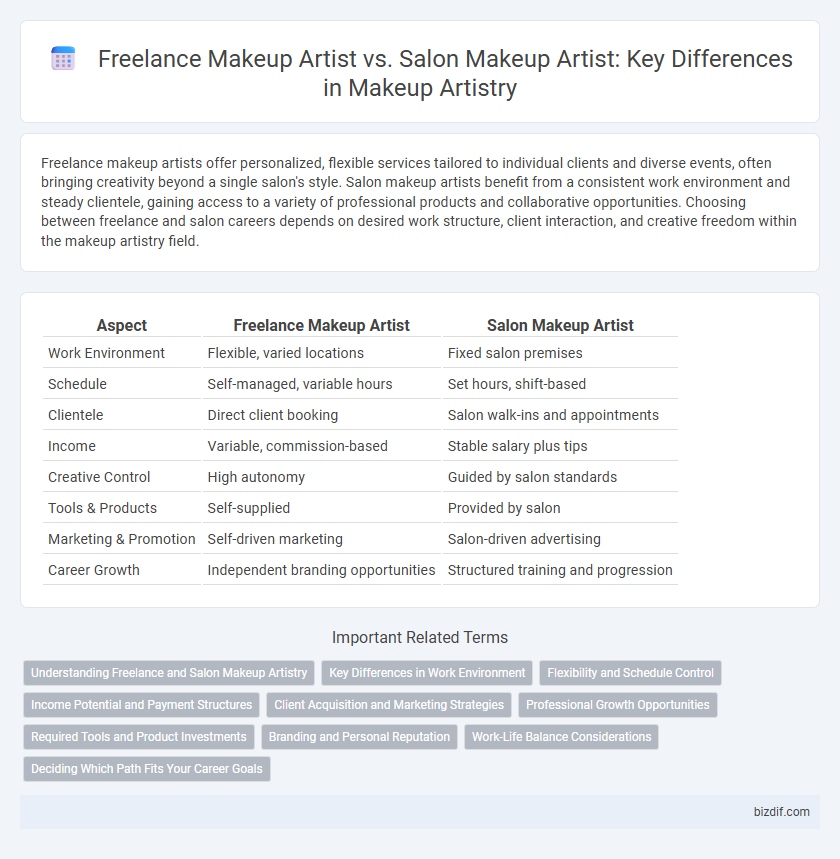
Task: Click the 'Salon Makeup Artist' column header
Action: pyautogui.click(x=560, y=325)
